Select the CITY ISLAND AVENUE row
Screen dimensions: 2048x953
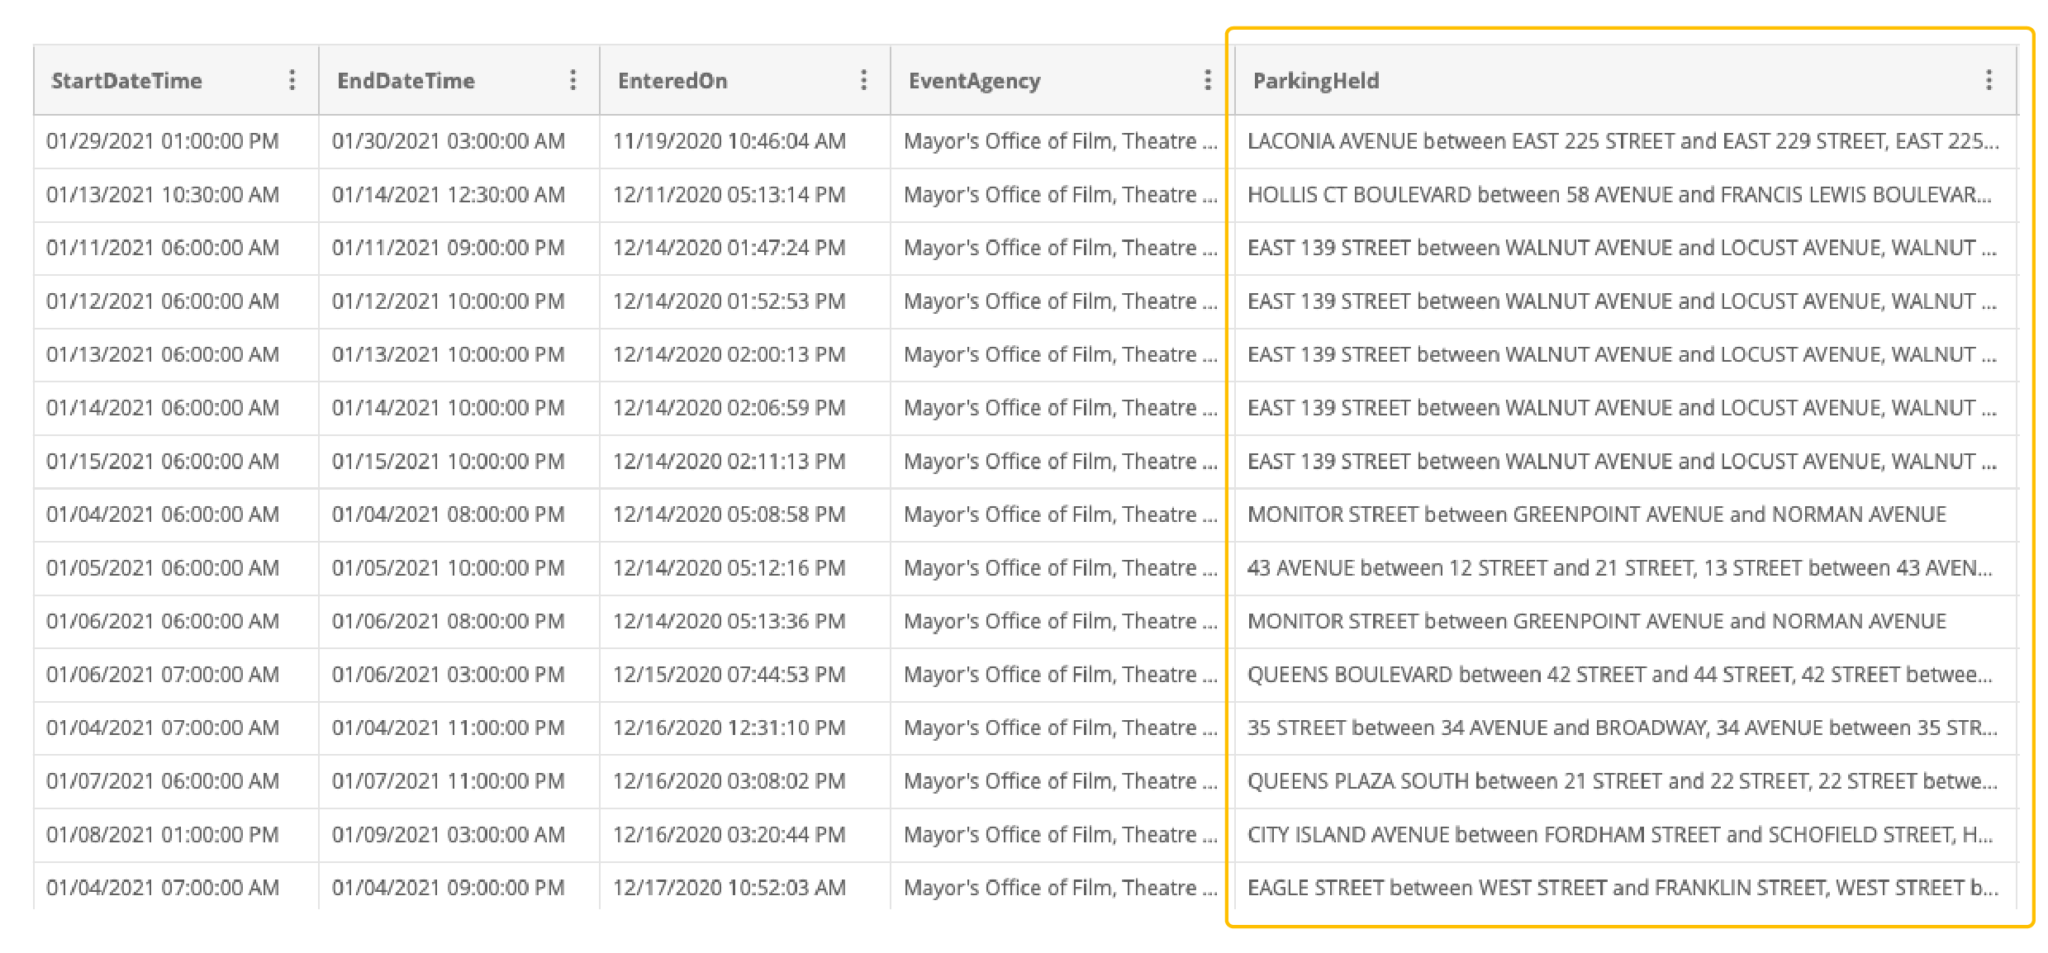tap(1600, 834)
